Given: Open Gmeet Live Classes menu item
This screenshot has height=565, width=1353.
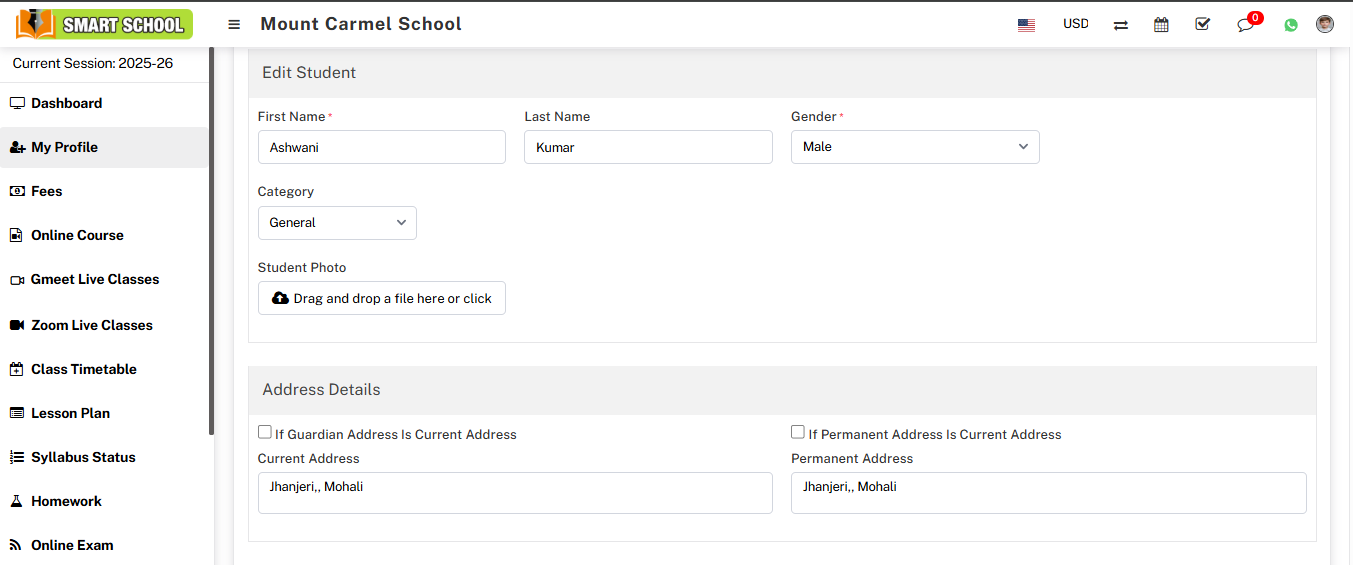Looking at the screenshot, I should click(105, 279).
